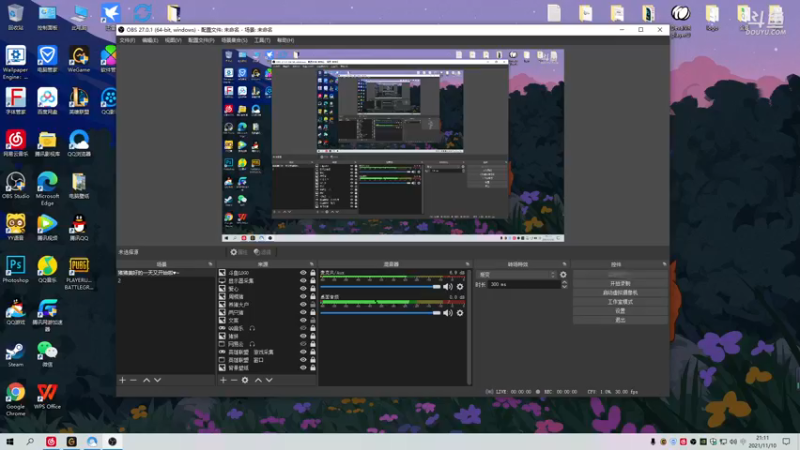Select the 英雄联盟 游戏采集 source row
The height and width of the screenshot is (450, 800).
click(267, 352)
